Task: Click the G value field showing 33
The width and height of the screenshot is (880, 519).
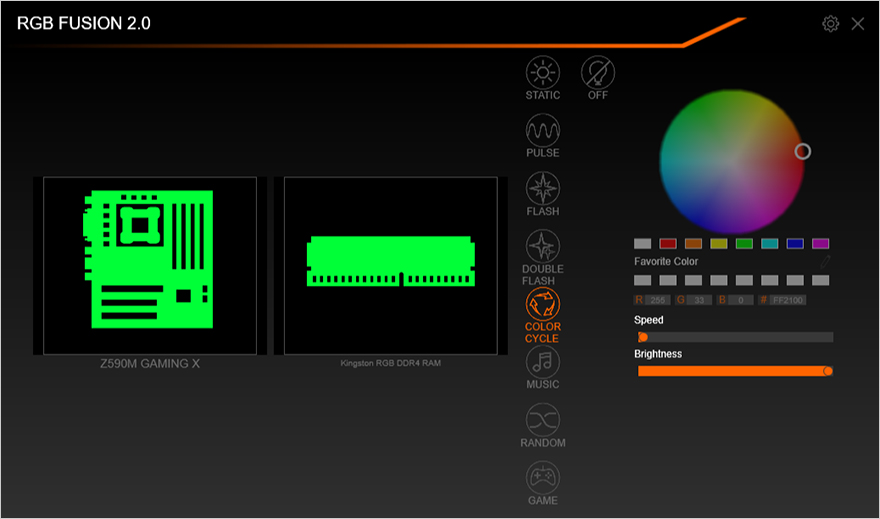Action: (699, 300)
